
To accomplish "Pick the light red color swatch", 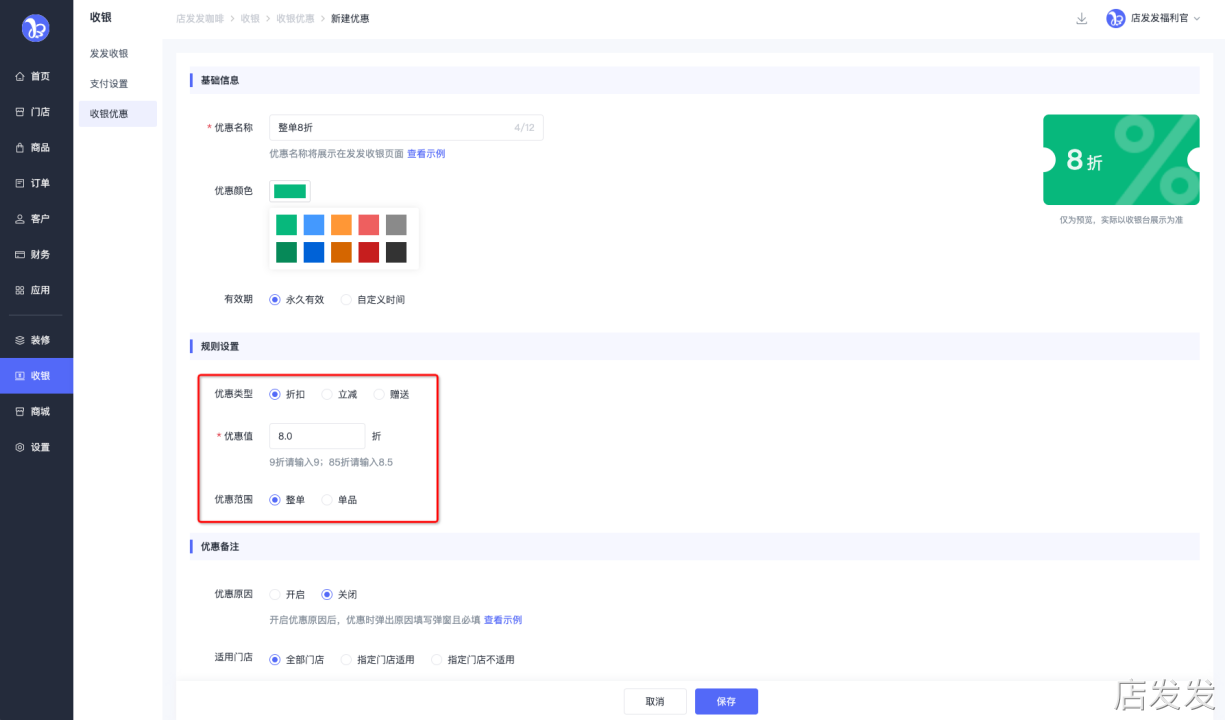I will coord(369,225).
